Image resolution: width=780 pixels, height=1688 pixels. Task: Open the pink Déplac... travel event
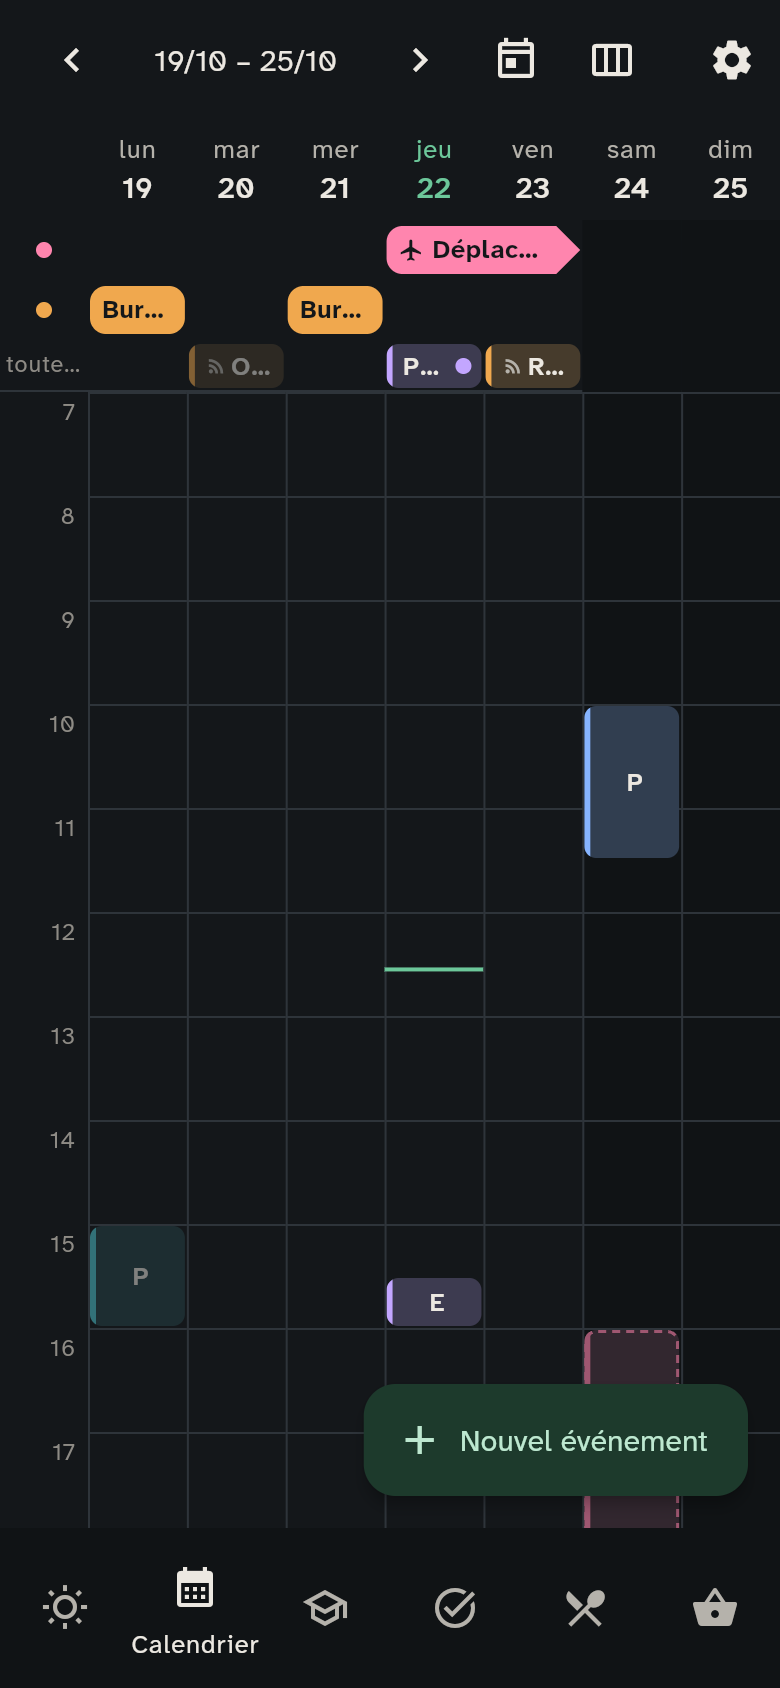click(x=483, y=250)
